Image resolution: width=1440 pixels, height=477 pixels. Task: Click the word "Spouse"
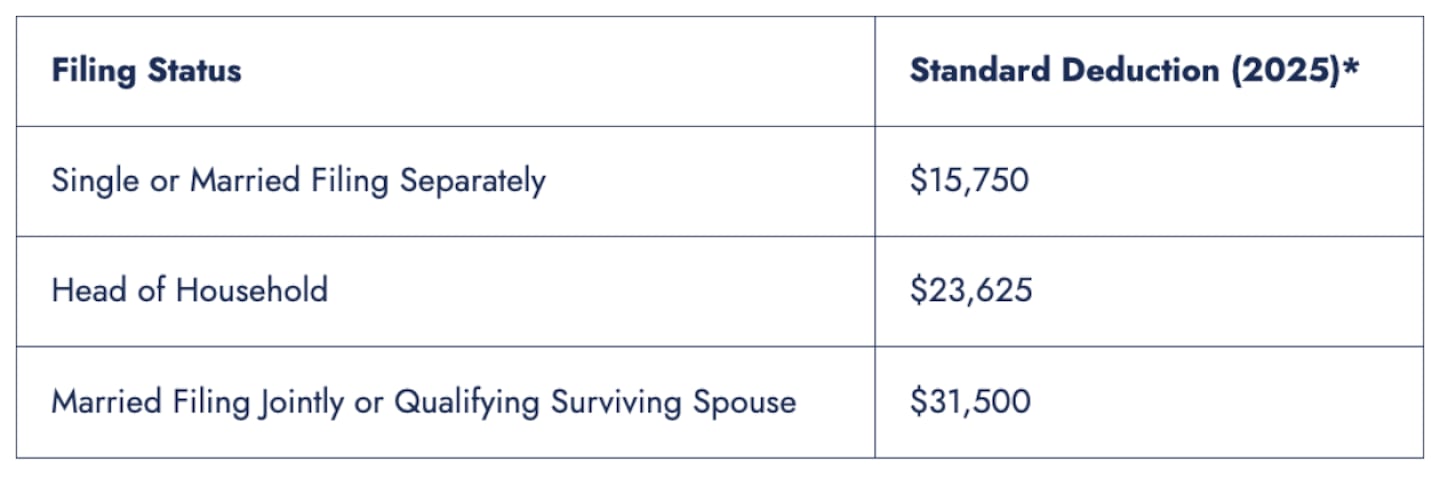(x=744, y=403)
